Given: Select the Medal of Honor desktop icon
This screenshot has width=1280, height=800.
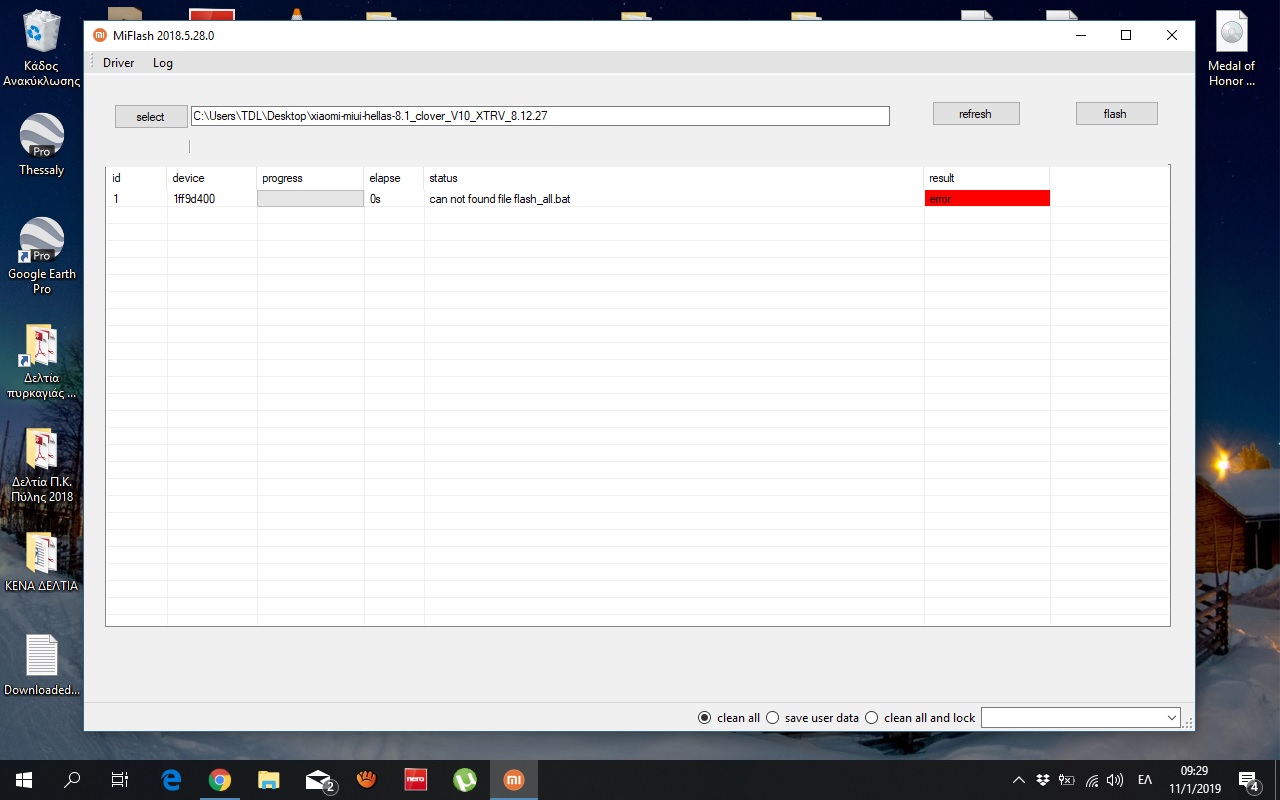Looking at the screenshot, I should pyautogui.click(x=1232, y=49).
